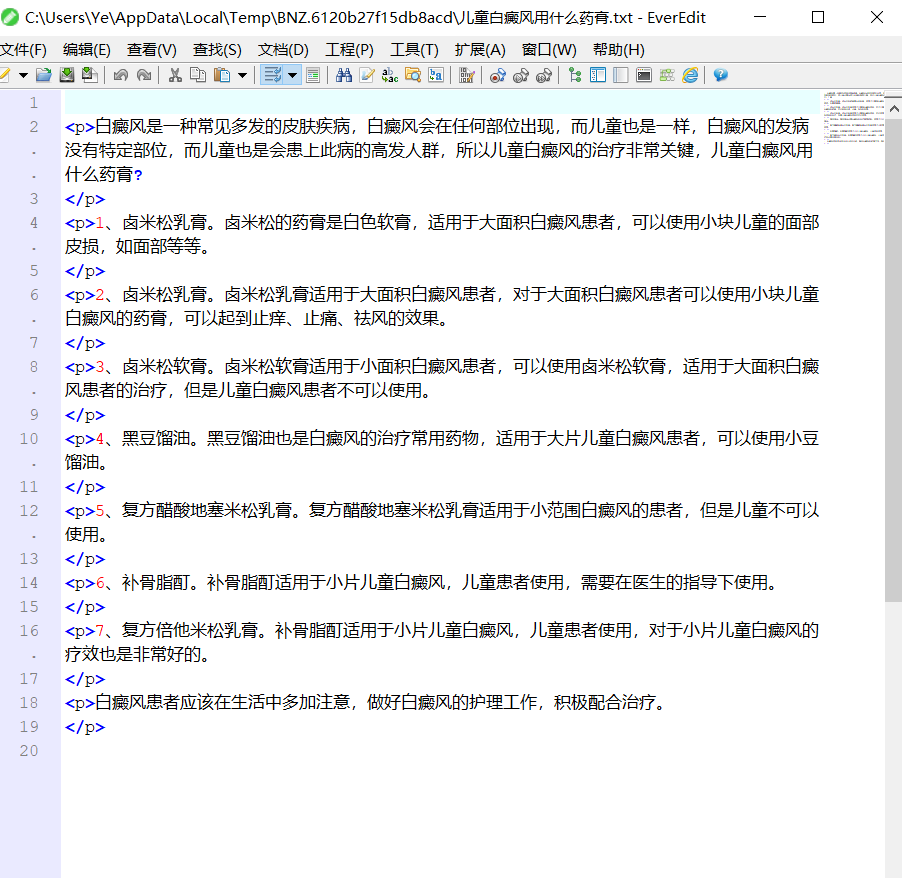Redo the last undone edit
Image resolution: width=902 pixels, height=878 pixels.
[x=144, y=75]
